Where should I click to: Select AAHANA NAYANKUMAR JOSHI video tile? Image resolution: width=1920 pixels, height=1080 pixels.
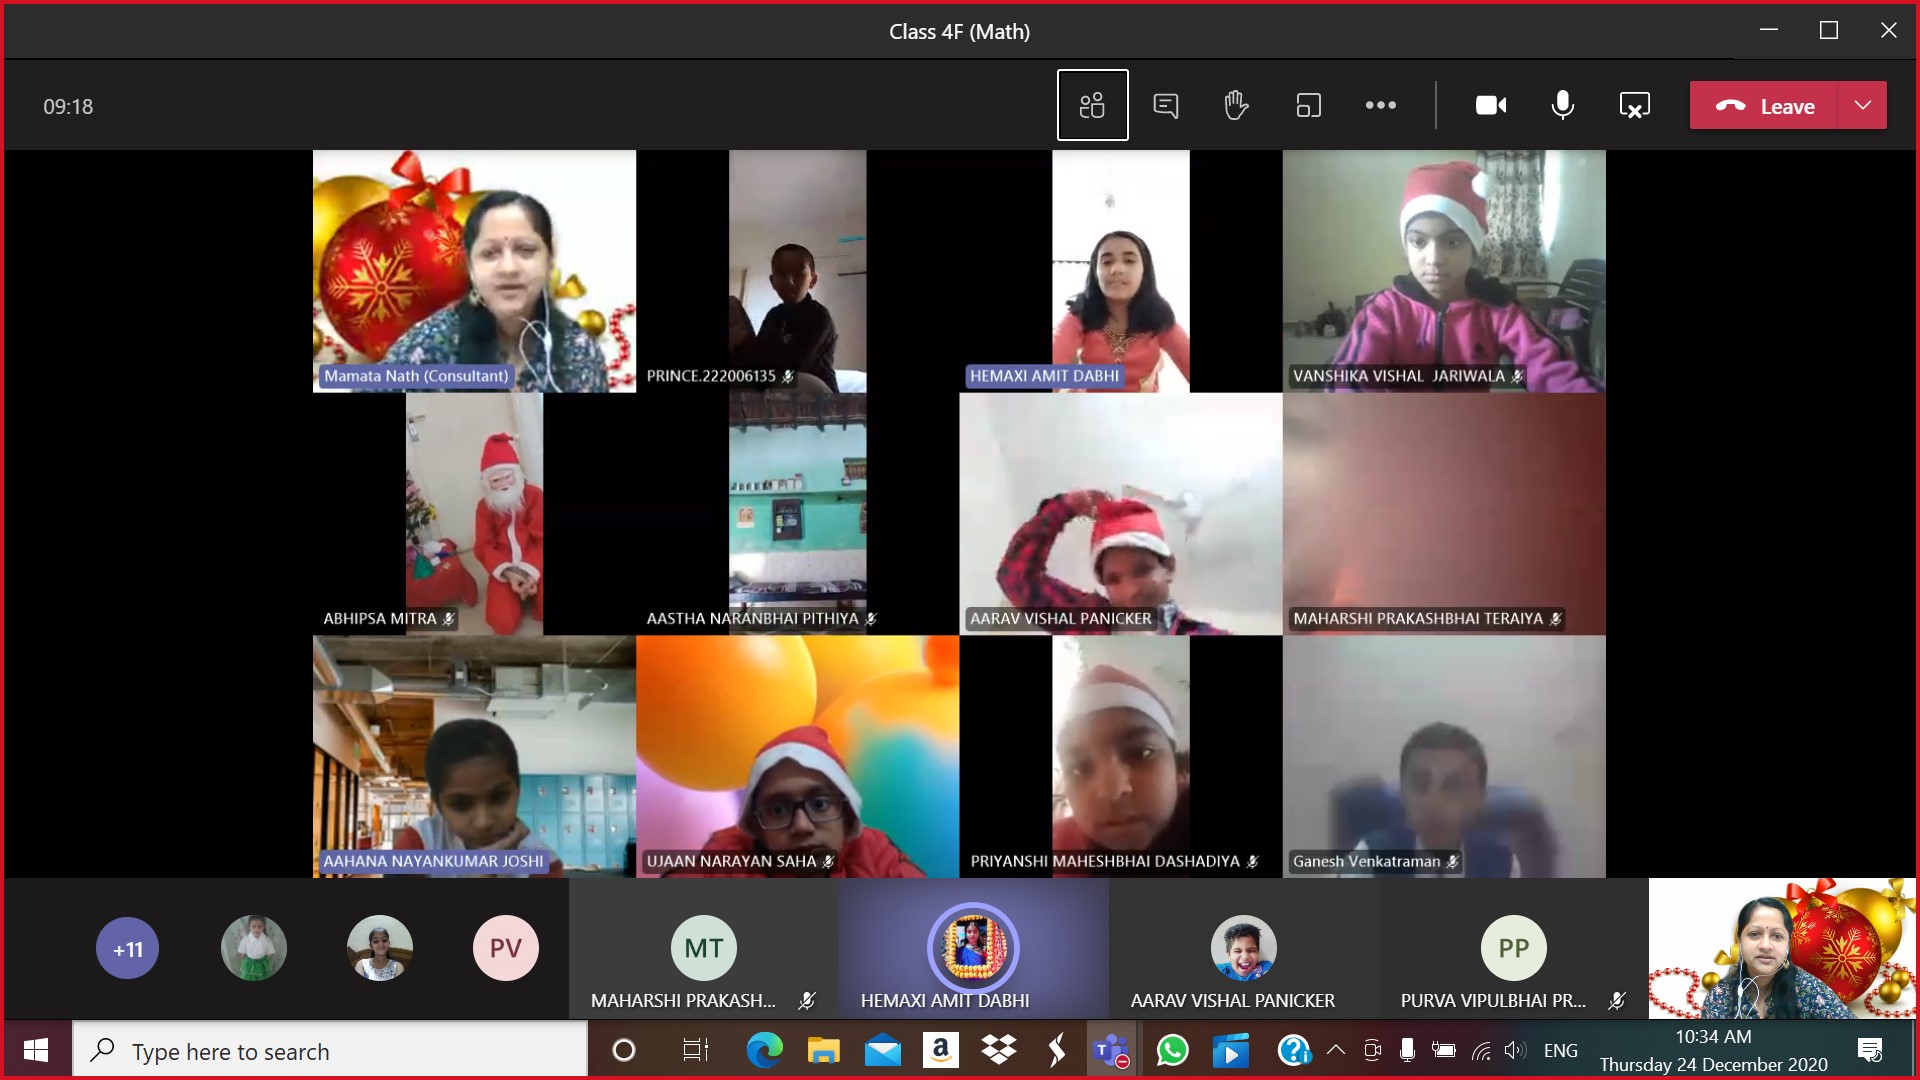474,757
